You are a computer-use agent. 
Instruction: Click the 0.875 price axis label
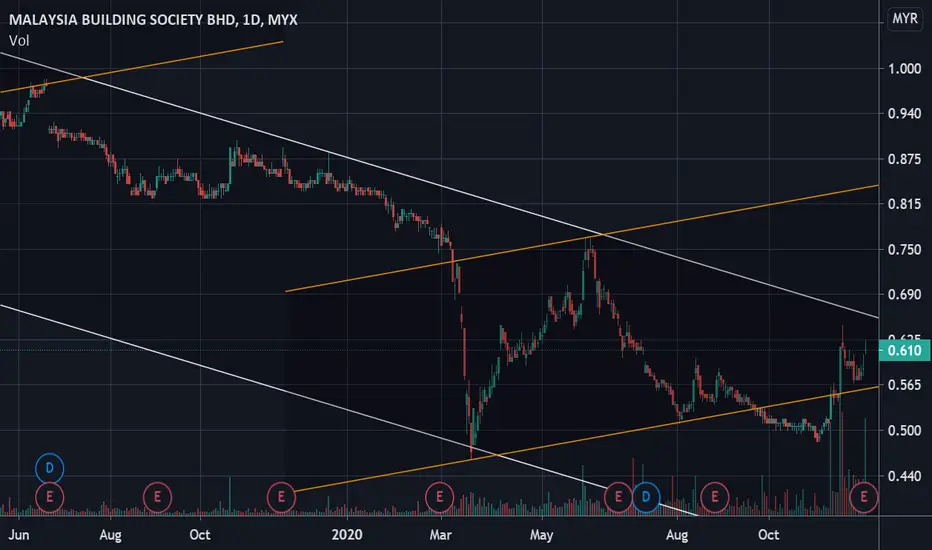point(904,159)
